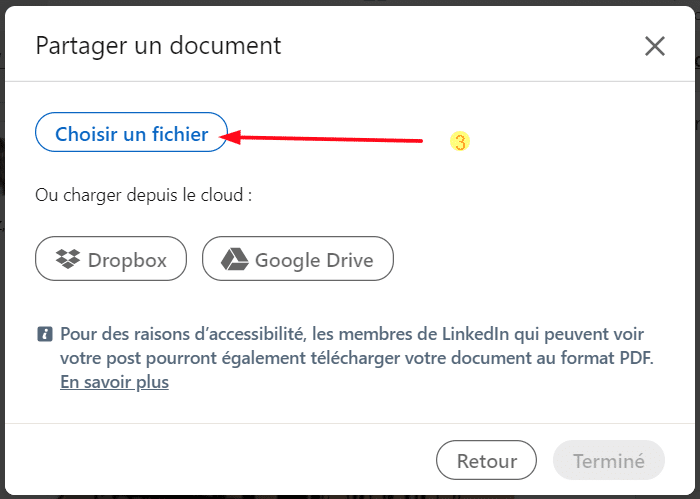Load a document from Dropbox
Viewport: 700px width, 499px height.
point(111,259)
